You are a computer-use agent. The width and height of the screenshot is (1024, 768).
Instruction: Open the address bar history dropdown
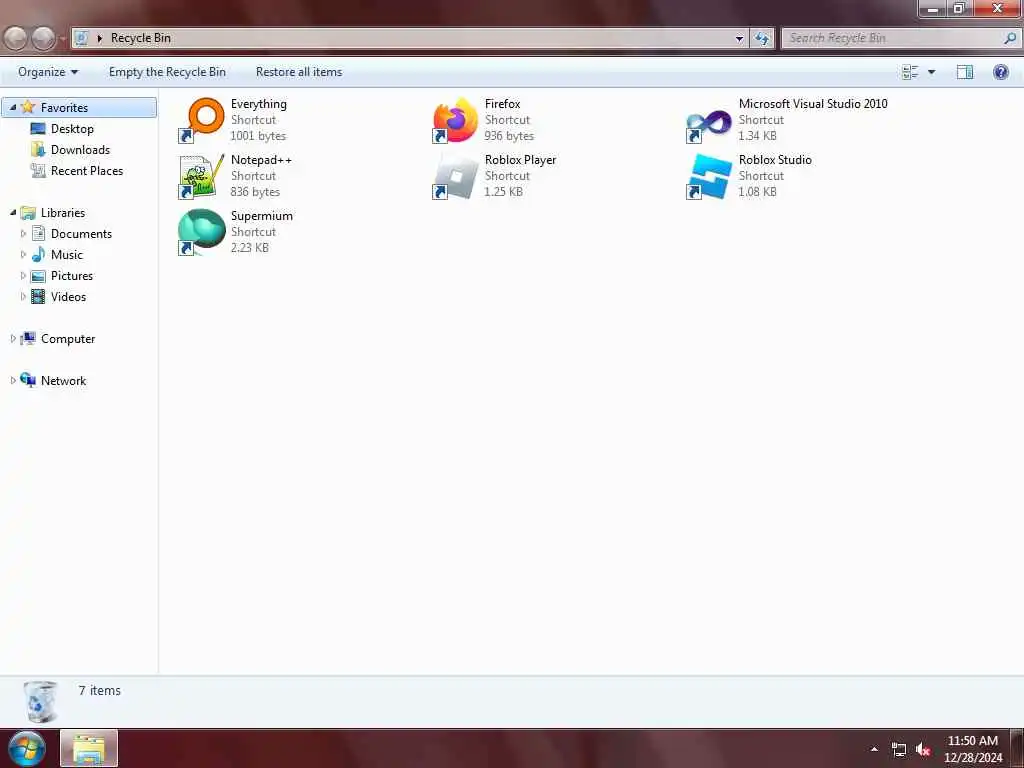pyautogui.click(x=739, y=39)
